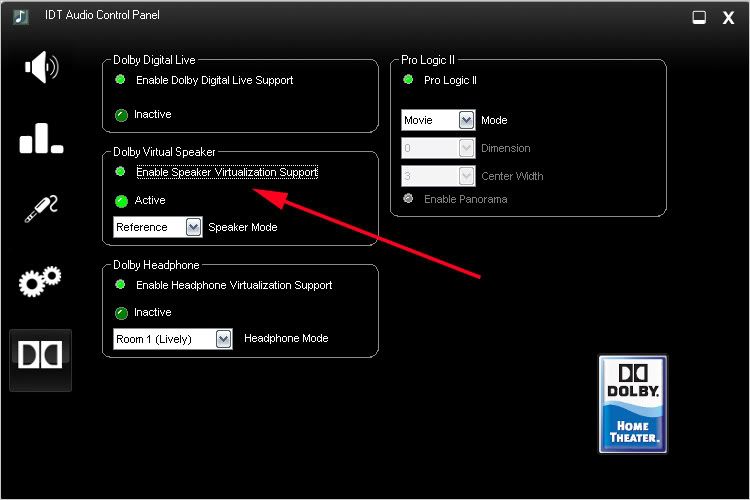The width and height of the screenshot is (750, 500).
Task: Click Dolby Digital Live Inactive status light
Action: (121, 115)
